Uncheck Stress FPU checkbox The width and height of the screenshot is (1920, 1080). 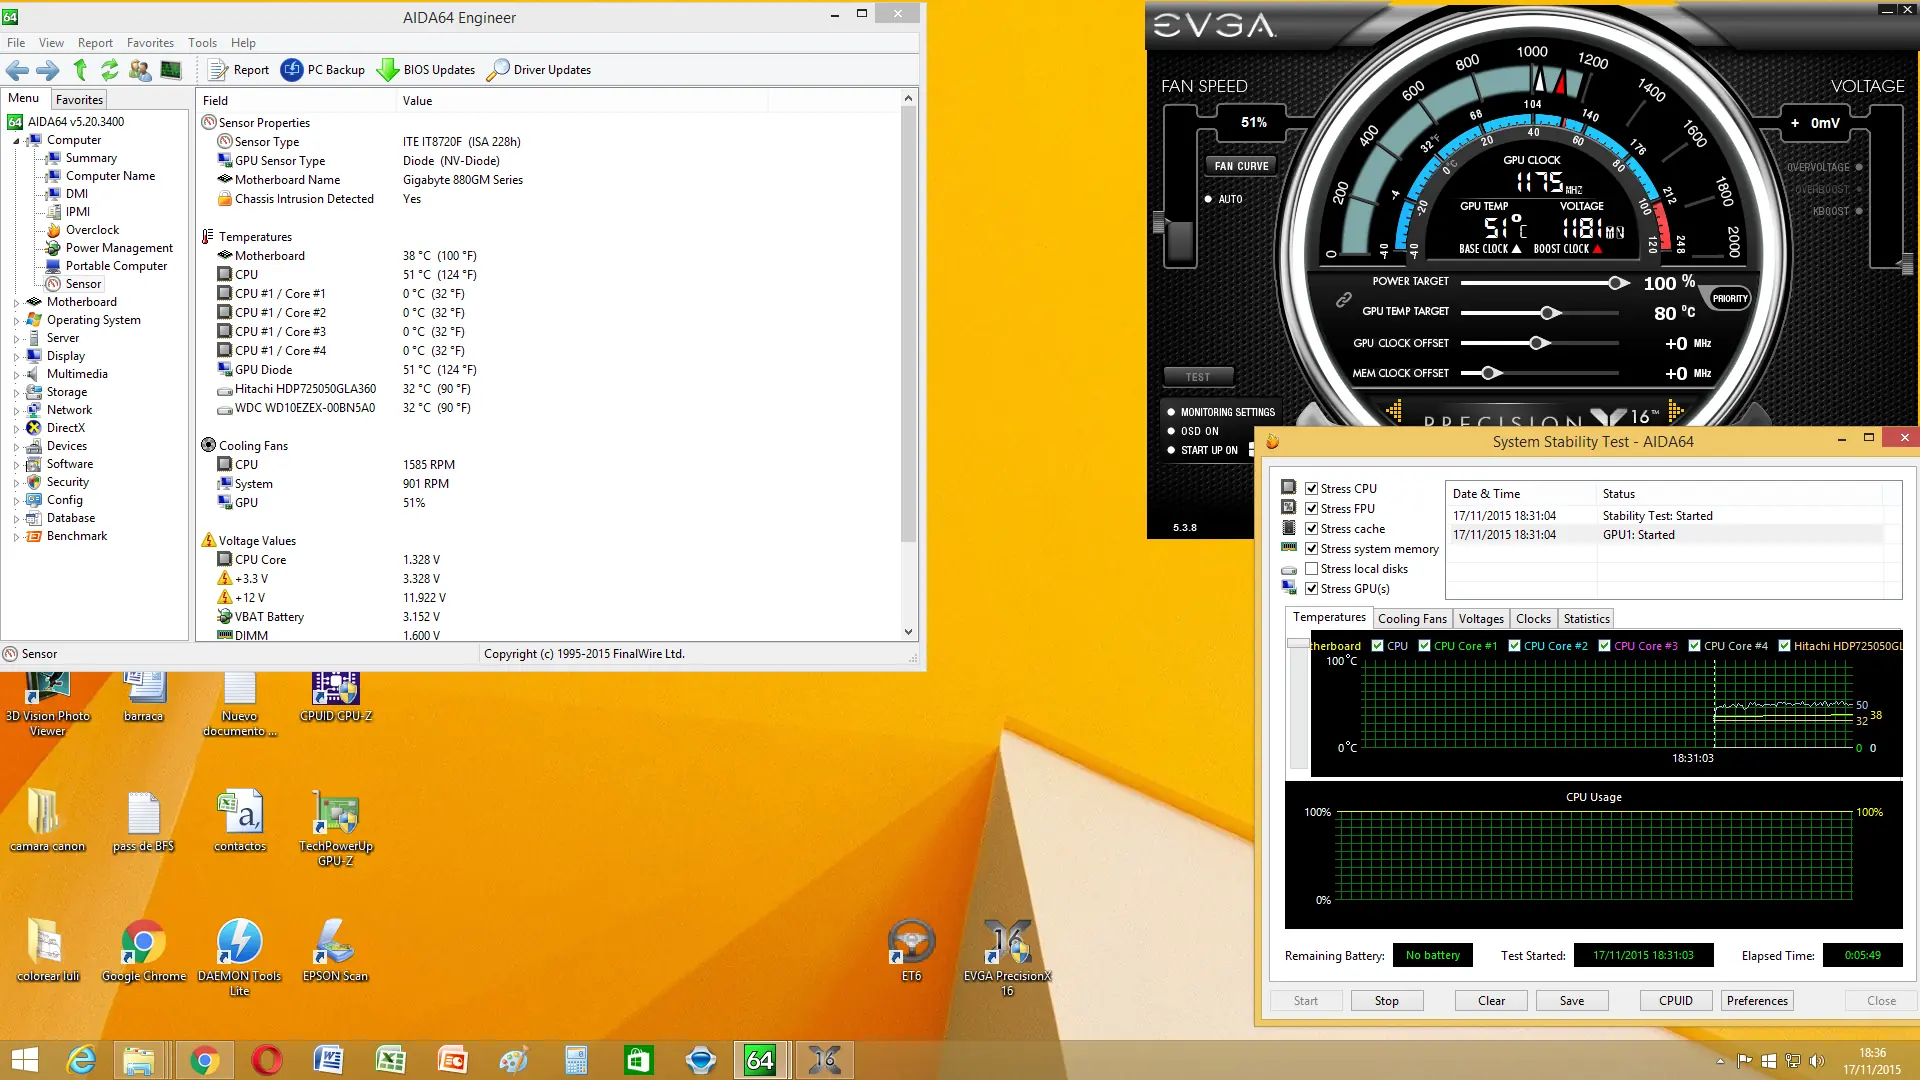tap(1311, 509)
